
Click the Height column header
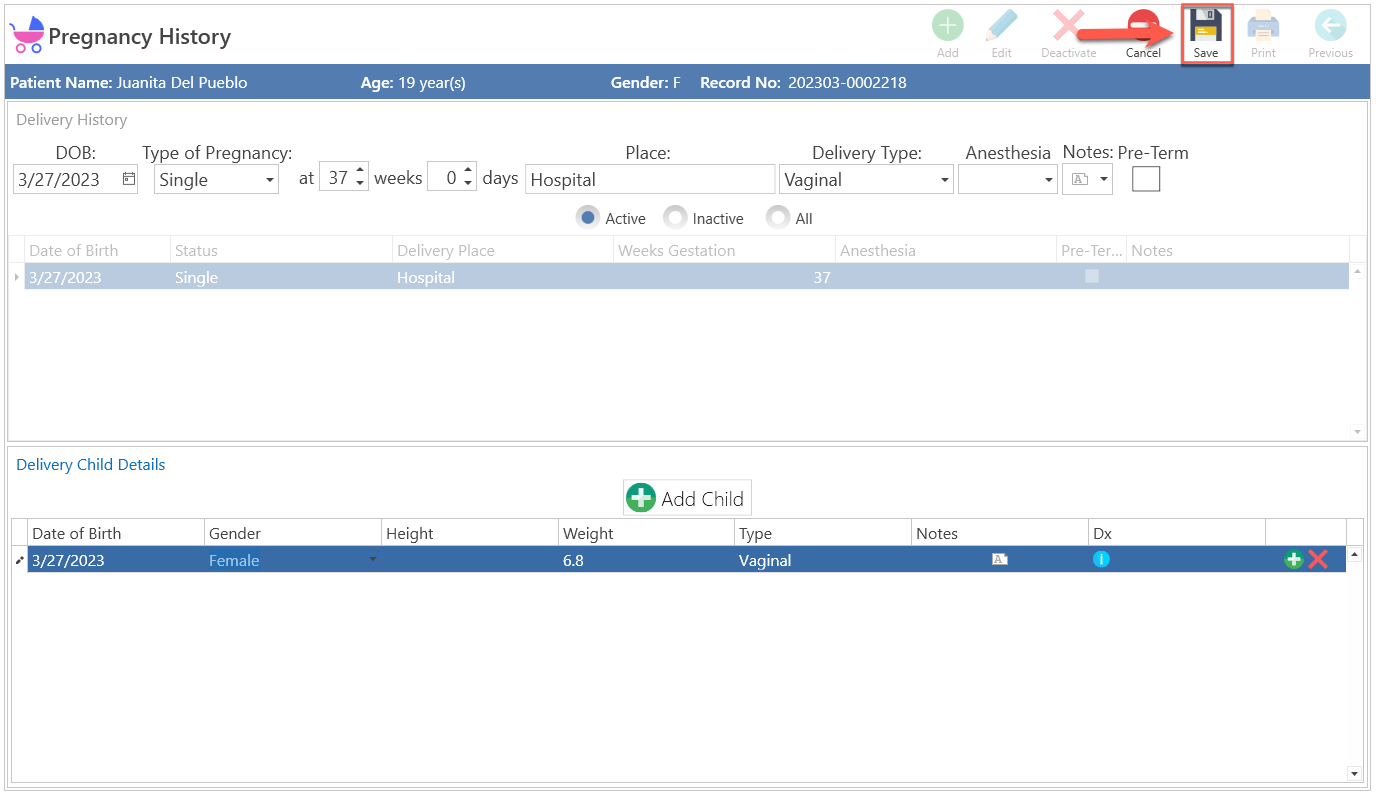coord(470,533)
